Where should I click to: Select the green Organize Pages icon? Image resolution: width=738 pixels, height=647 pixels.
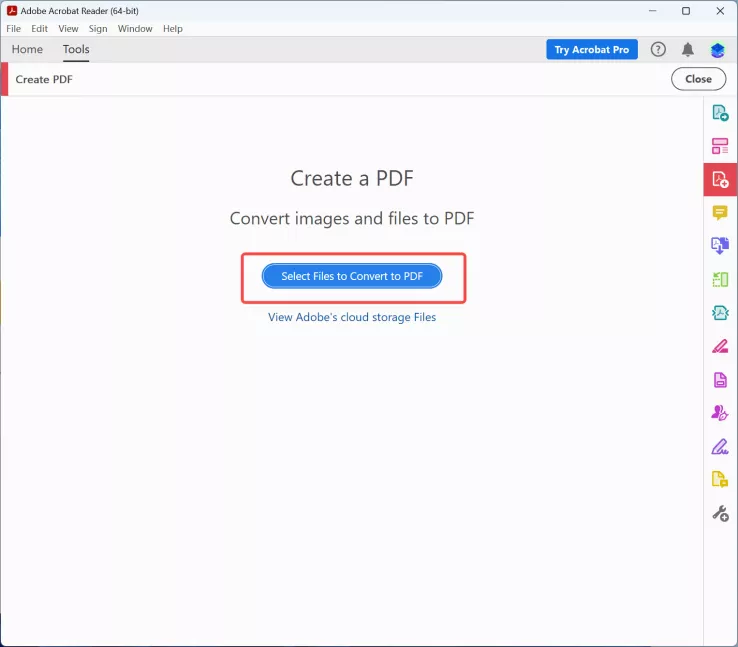pos(720,280)
